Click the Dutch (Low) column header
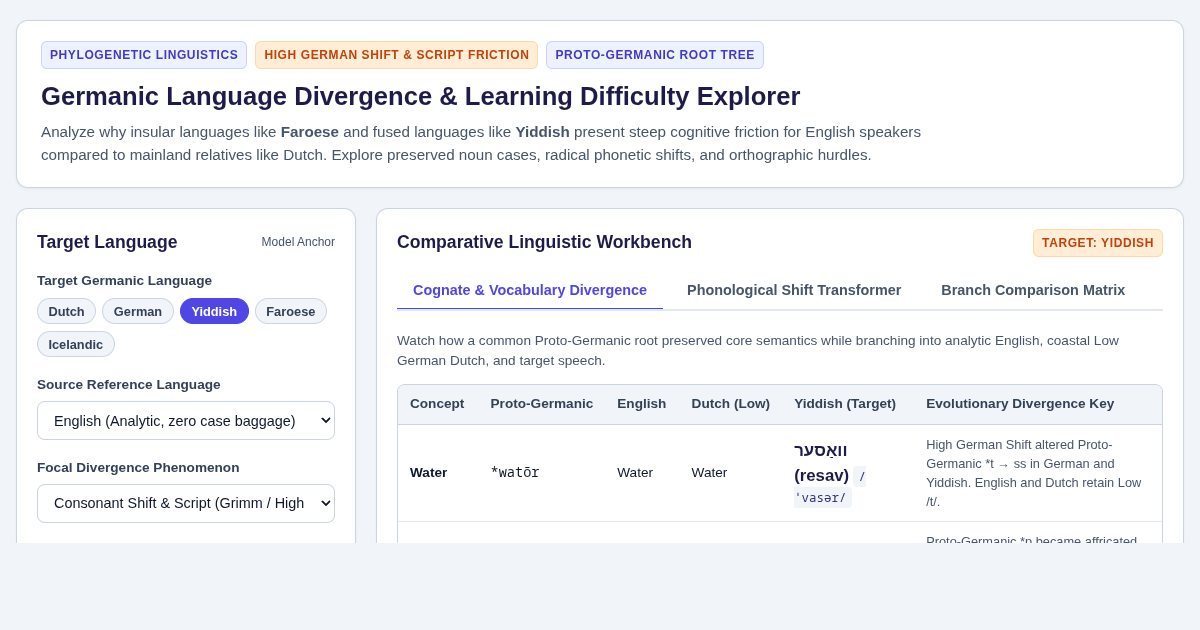 [731, 404]
